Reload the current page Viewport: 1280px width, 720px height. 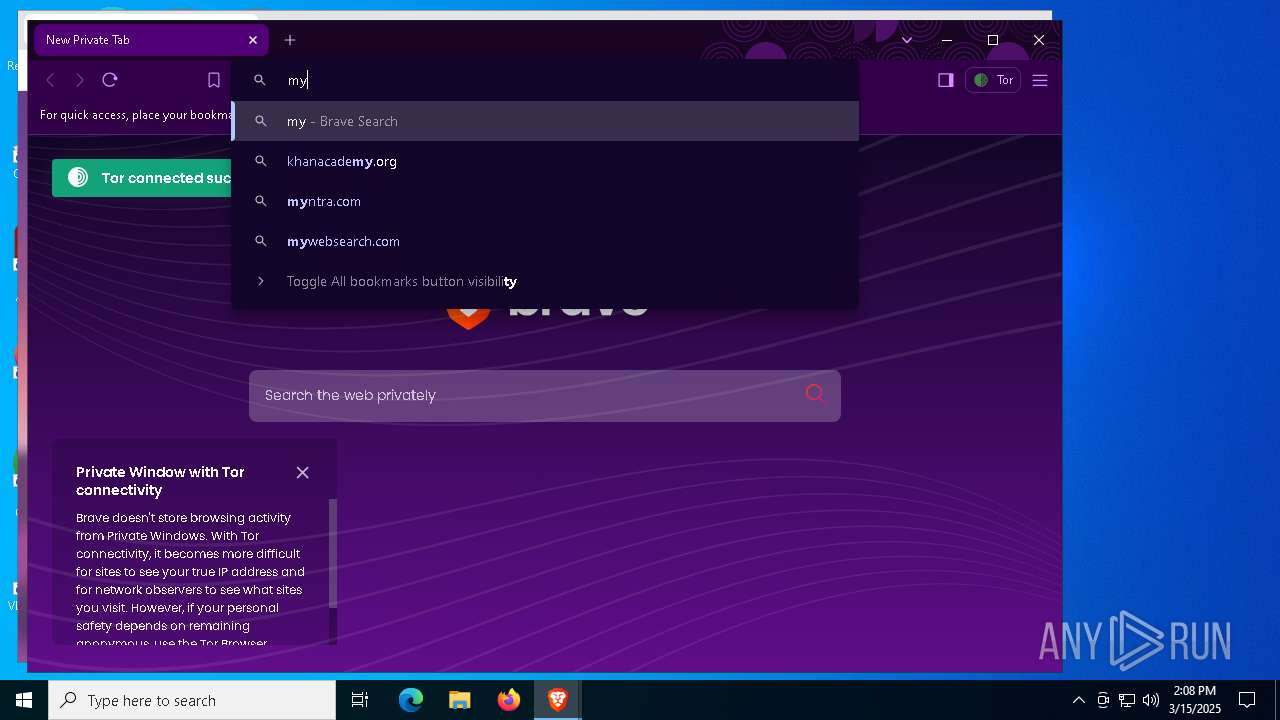(x=110, y=80)
